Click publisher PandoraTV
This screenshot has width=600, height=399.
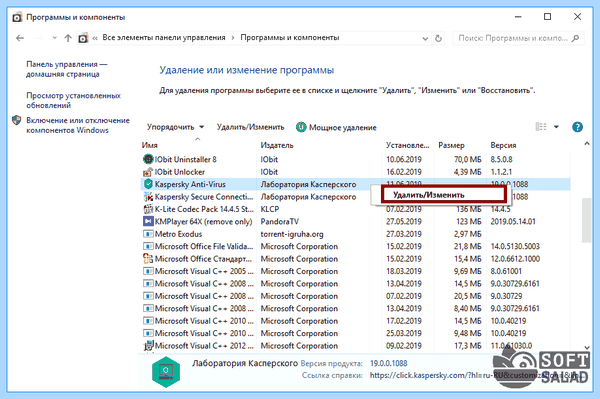tap(279, 221)
